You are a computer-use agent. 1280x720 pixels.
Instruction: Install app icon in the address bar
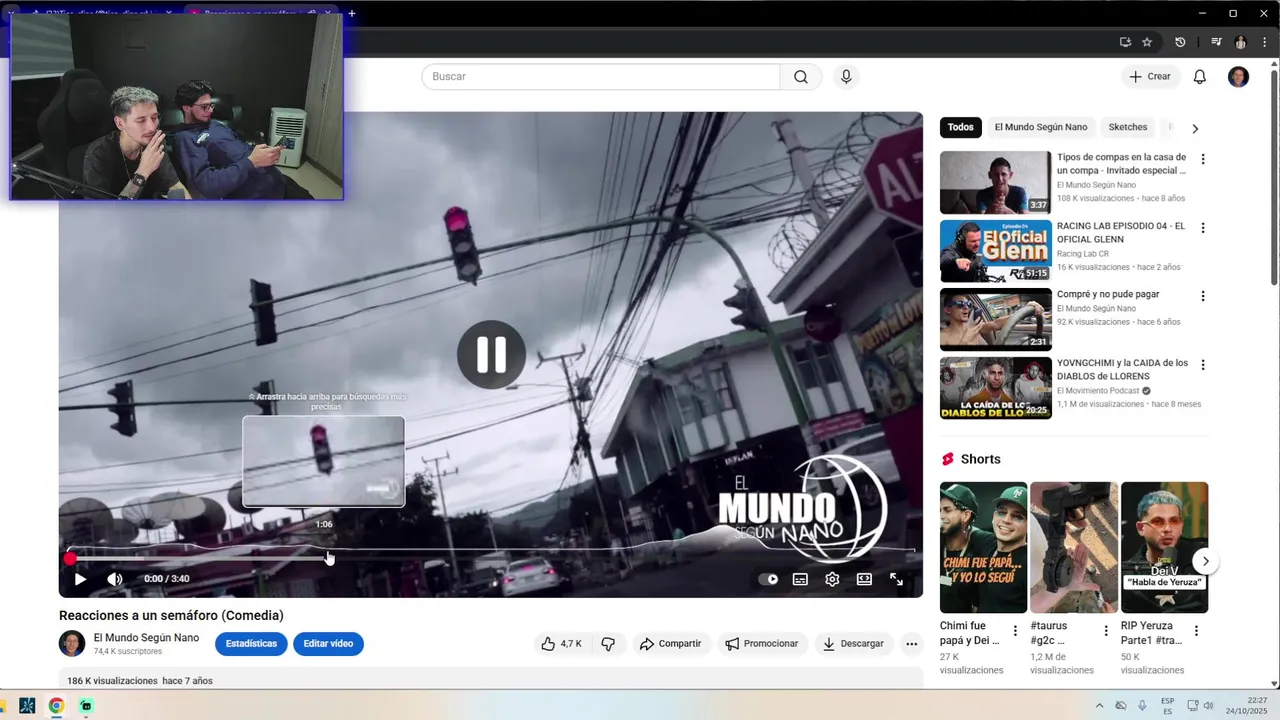pyautogui.click(x=1125, y=42)
